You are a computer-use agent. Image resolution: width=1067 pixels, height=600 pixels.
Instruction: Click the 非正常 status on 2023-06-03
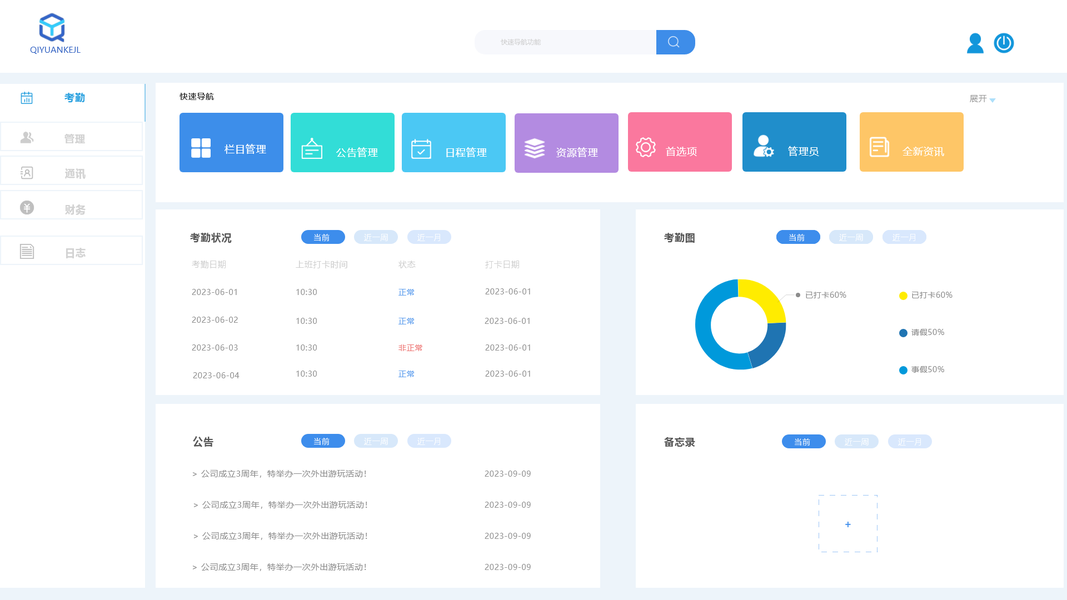click(410, 348)
